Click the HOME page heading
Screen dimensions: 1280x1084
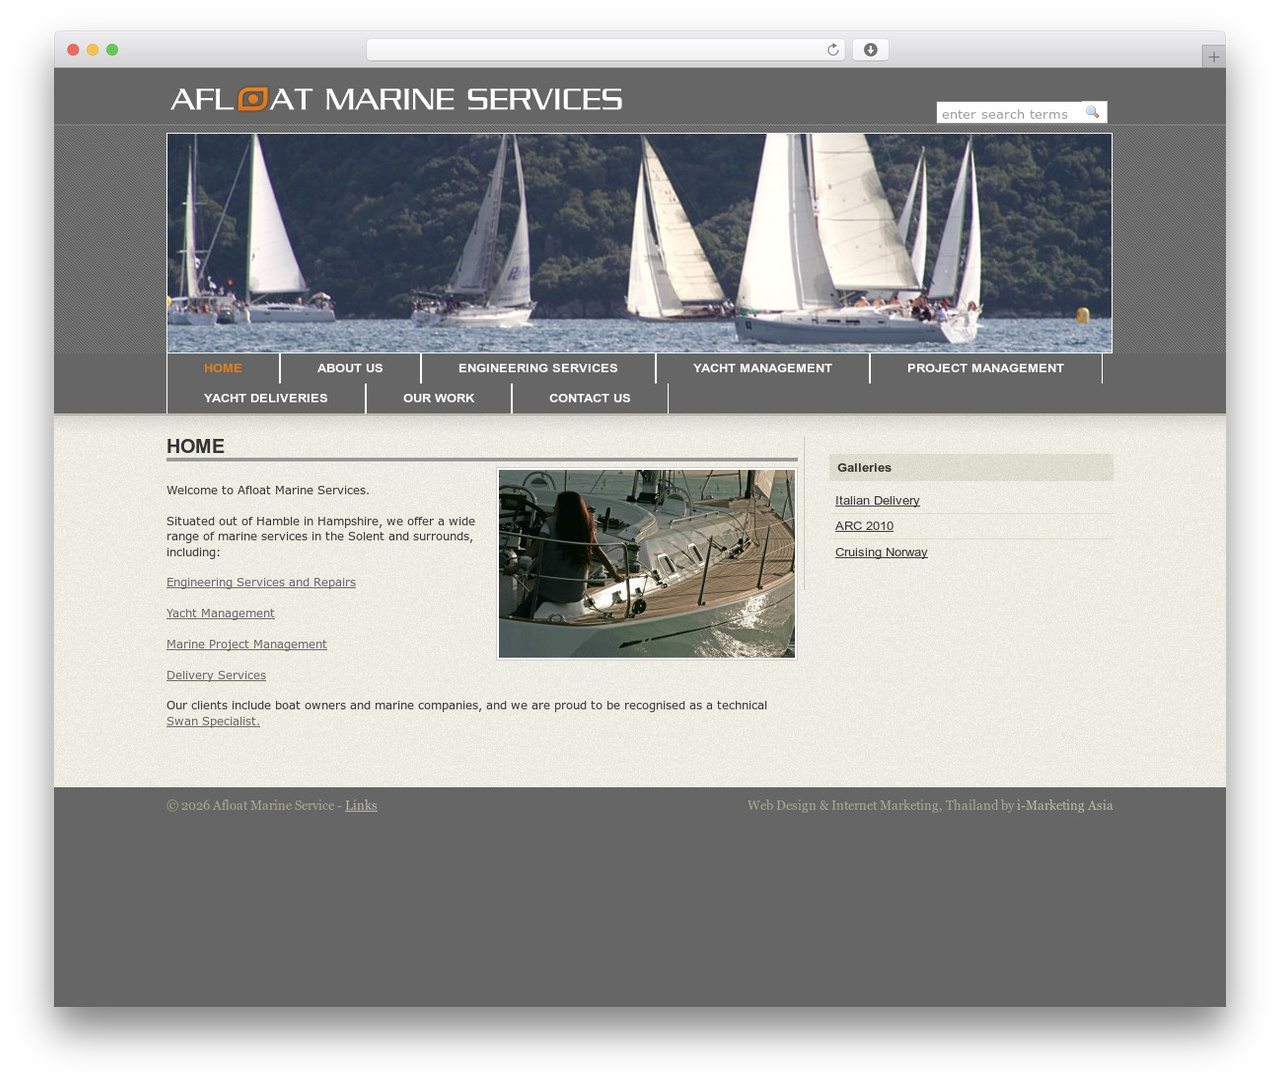195,446
